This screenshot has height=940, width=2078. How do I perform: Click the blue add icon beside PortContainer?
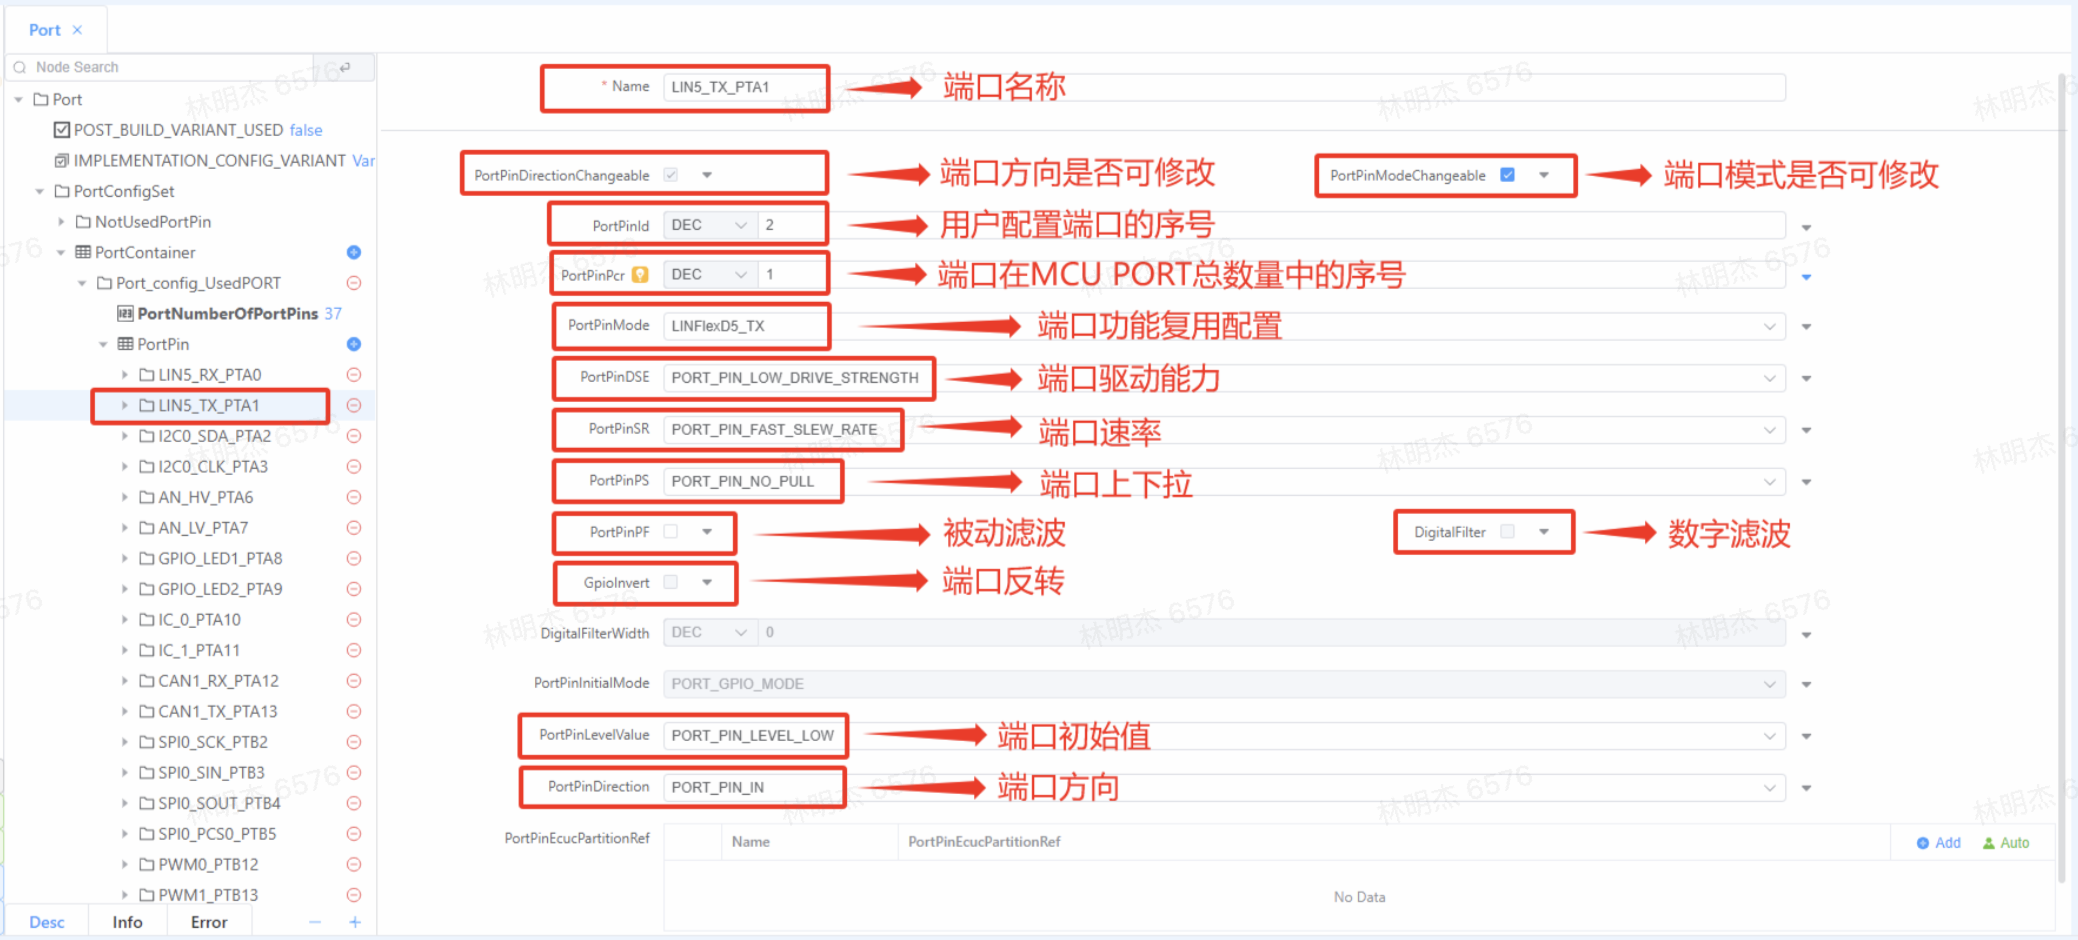click(x=353, y=252)
